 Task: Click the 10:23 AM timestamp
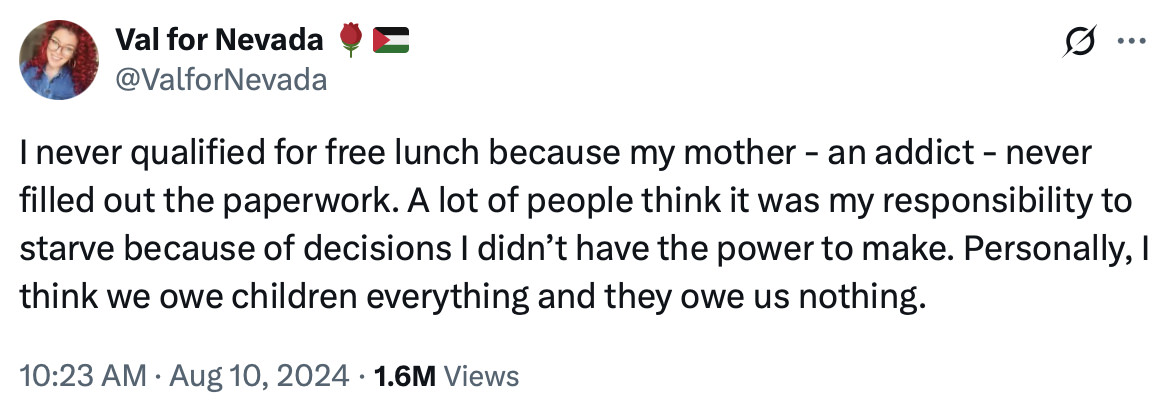click(83, 375)
